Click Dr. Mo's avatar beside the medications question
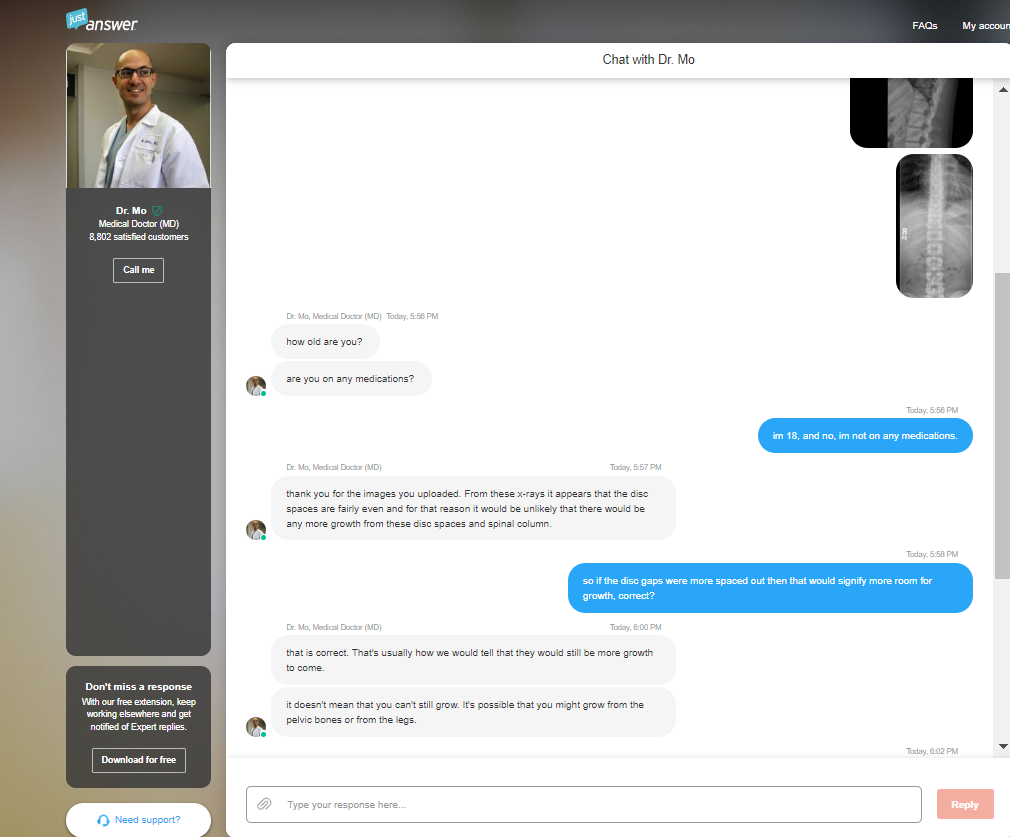This screenshot has width=1010, height=837. point(256,386)
